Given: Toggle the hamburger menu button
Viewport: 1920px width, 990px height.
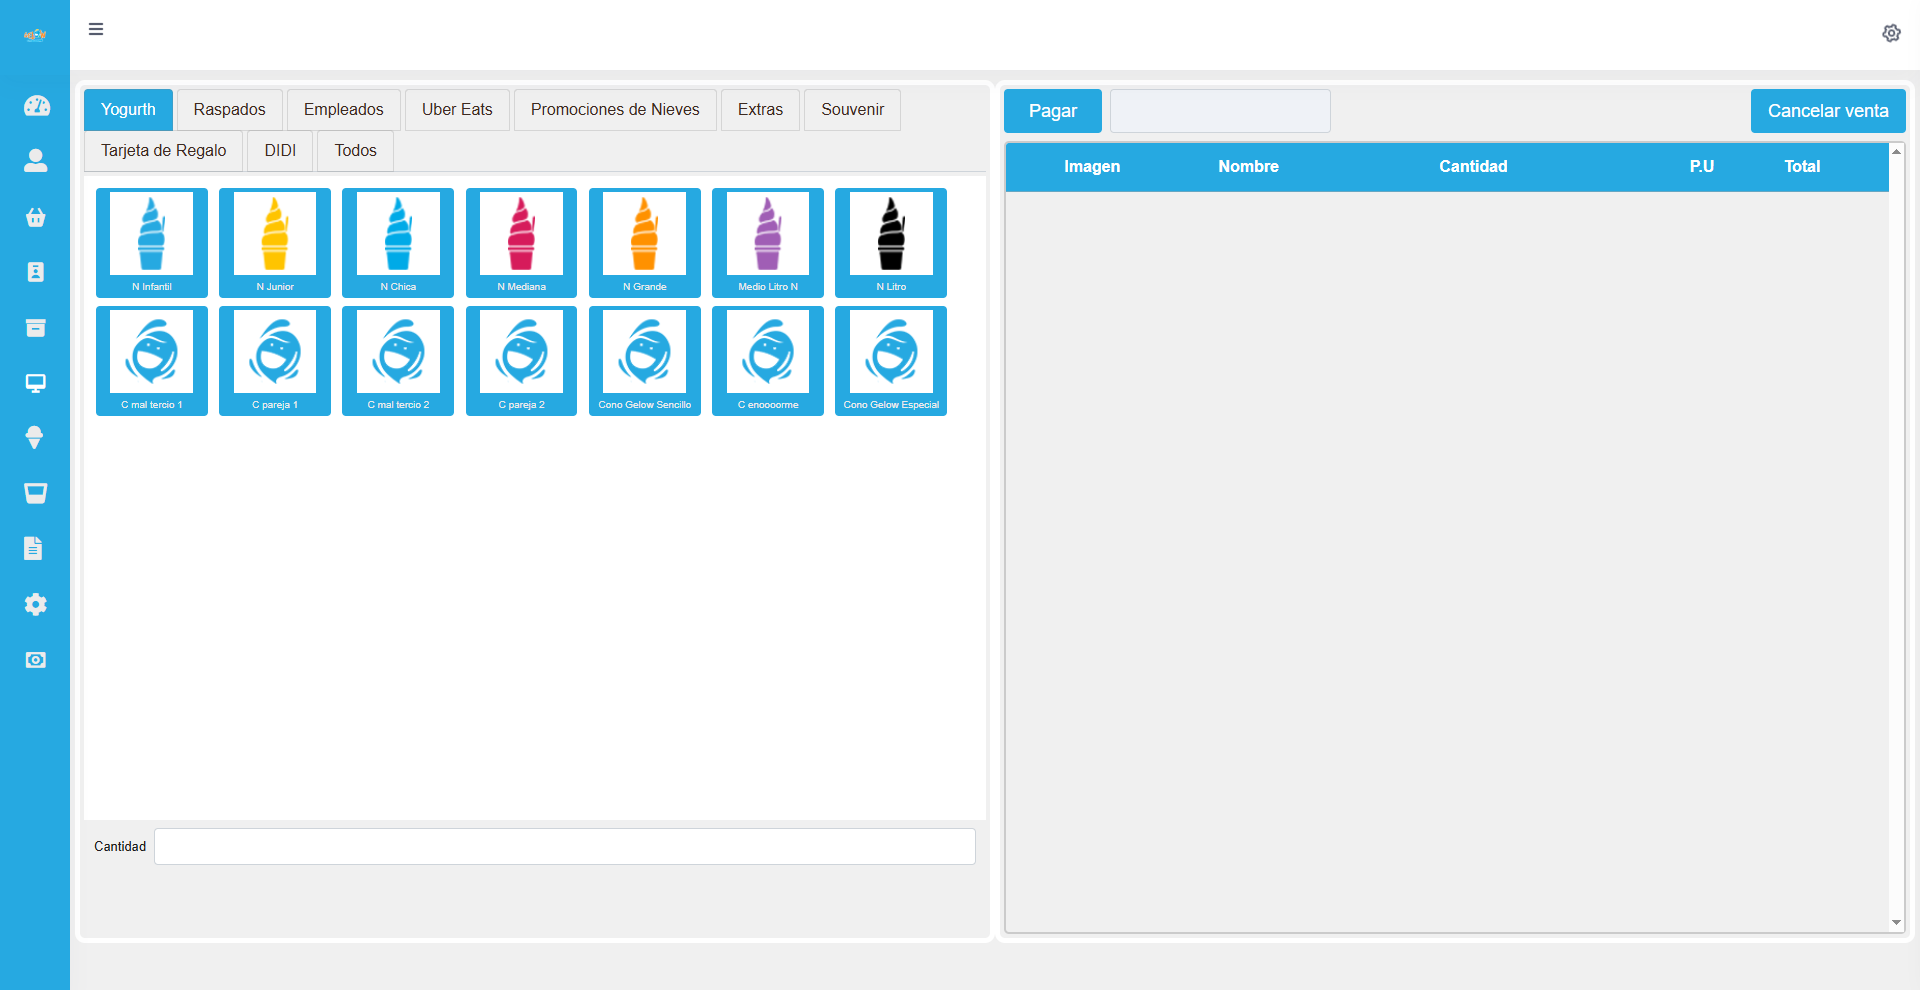Looking at the screenshot, I should coord(96,29).
